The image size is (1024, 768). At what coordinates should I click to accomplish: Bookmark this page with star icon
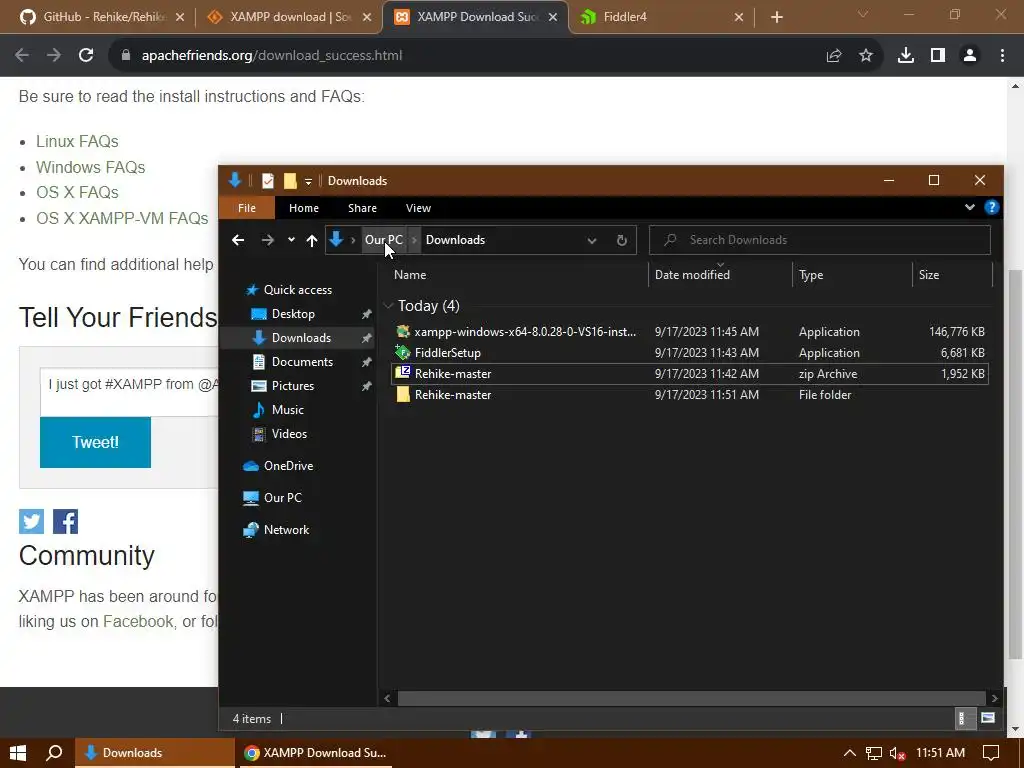click(x=866, y=56)
